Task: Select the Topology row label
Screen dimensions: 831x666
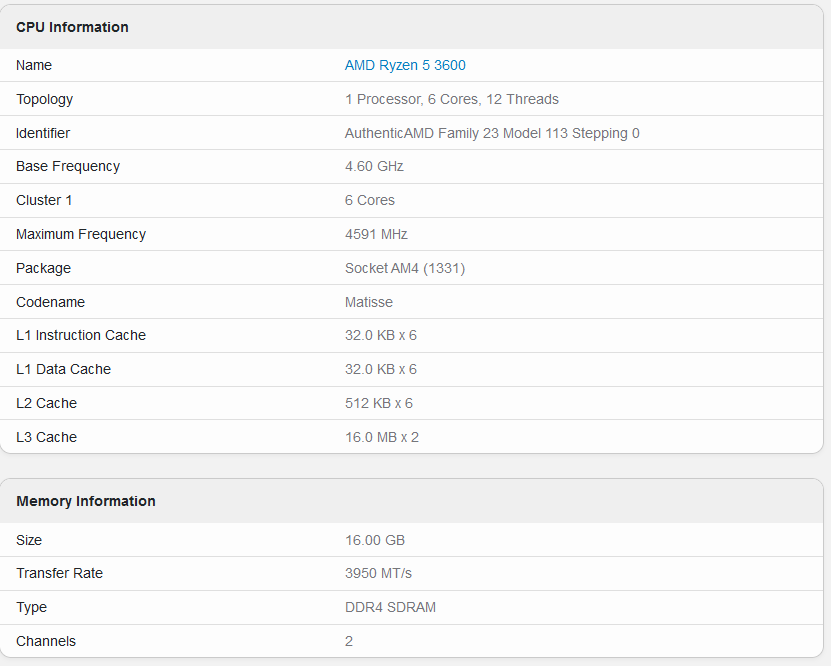Action: pos(45,99)
